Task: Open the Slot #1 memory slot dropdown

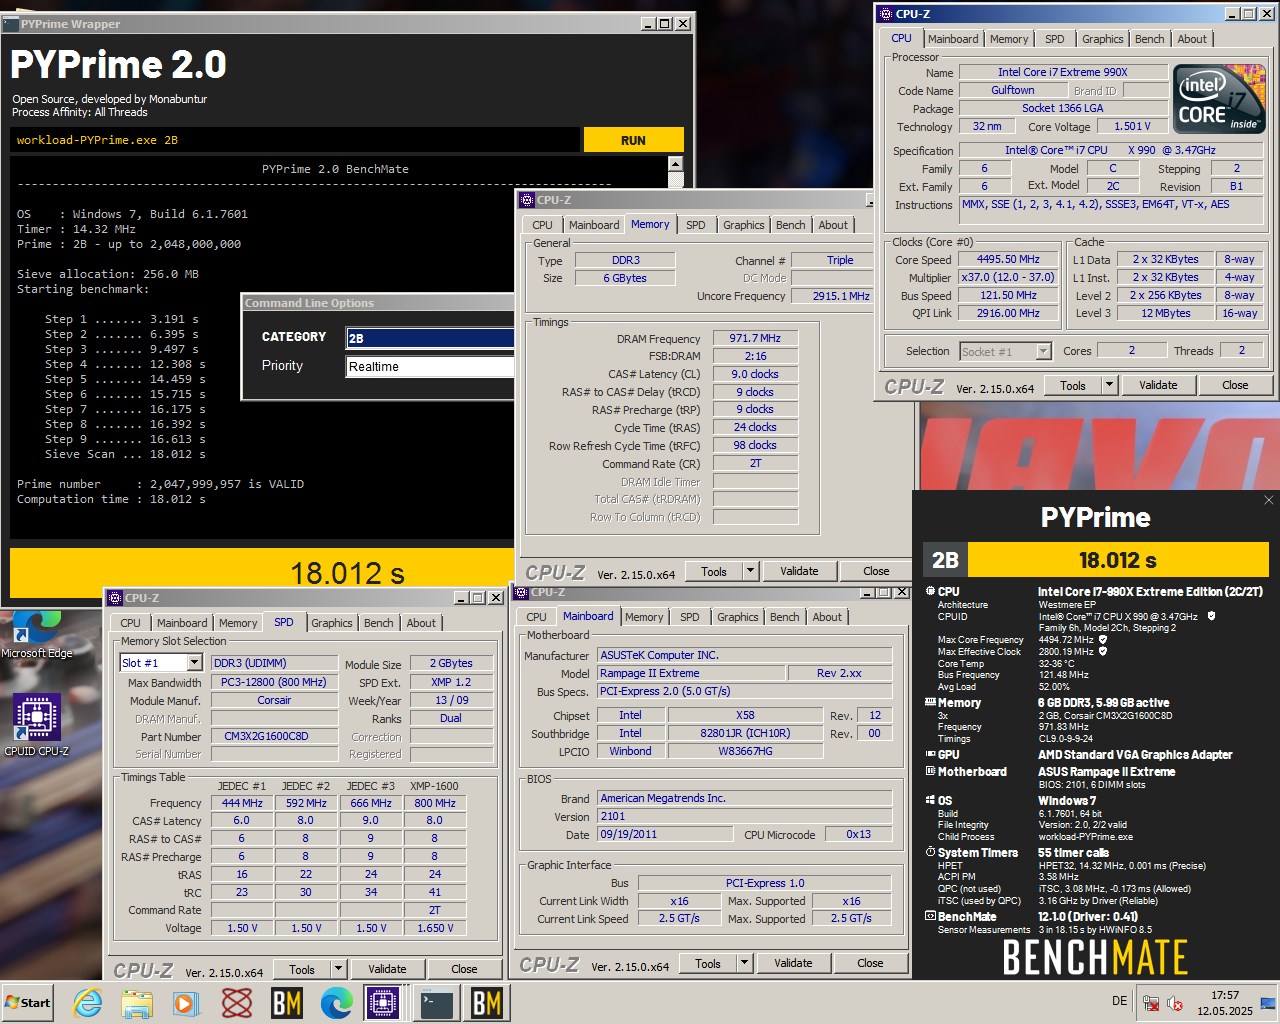Action: tap(194, 663)
